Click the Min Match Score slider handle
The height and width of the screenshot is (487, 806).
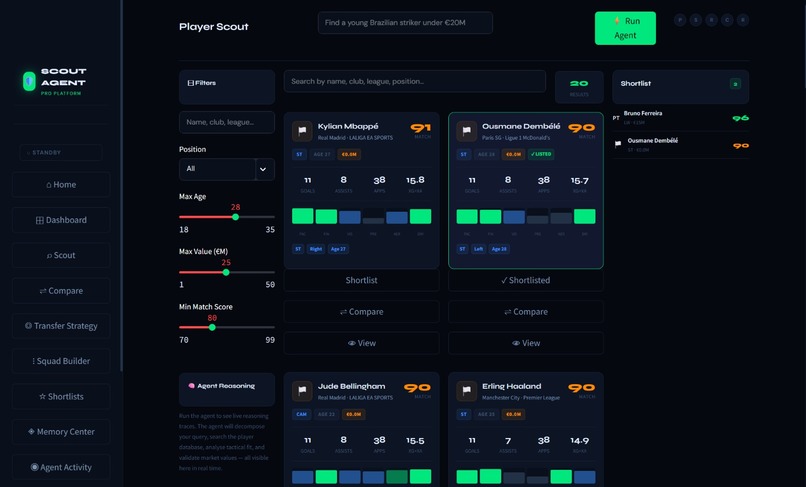click(212, 328)
